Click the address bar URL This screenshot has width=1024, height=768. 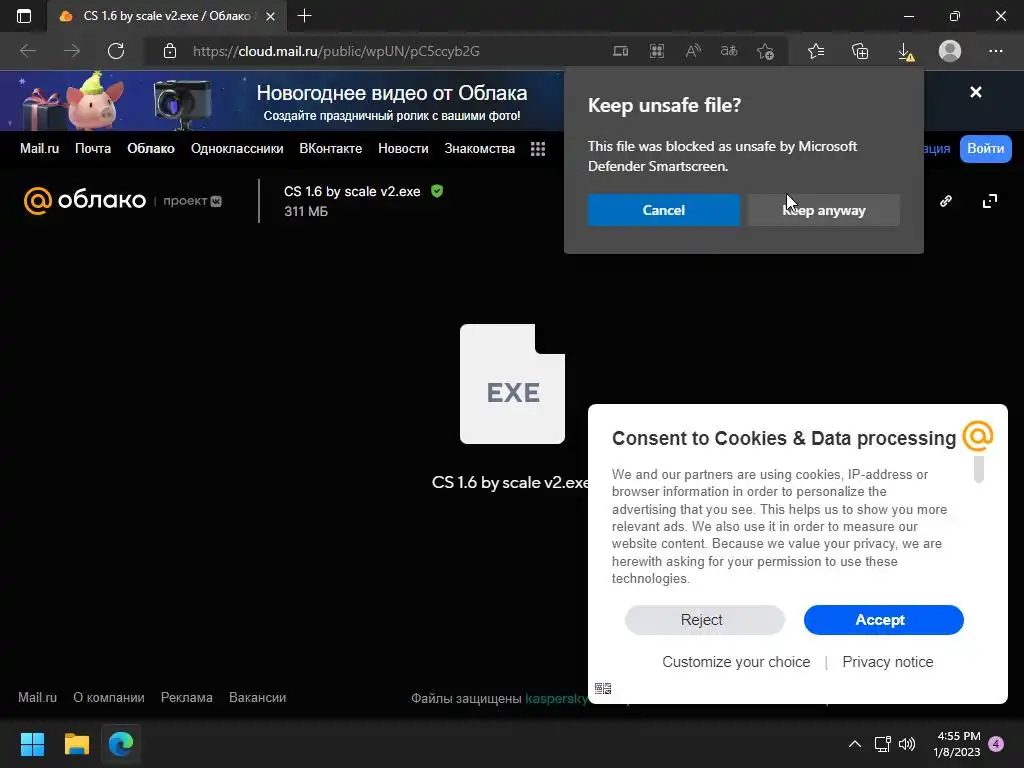pos(336,51)
